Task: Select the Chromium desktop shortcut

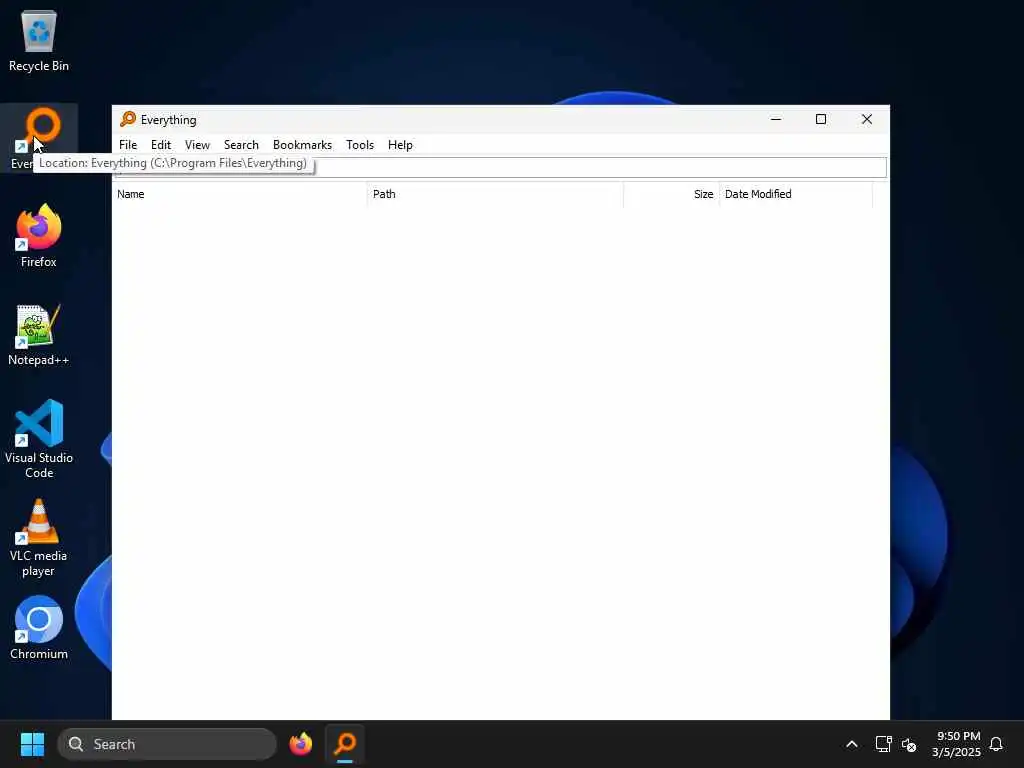Action: click(x=39, y=628)
